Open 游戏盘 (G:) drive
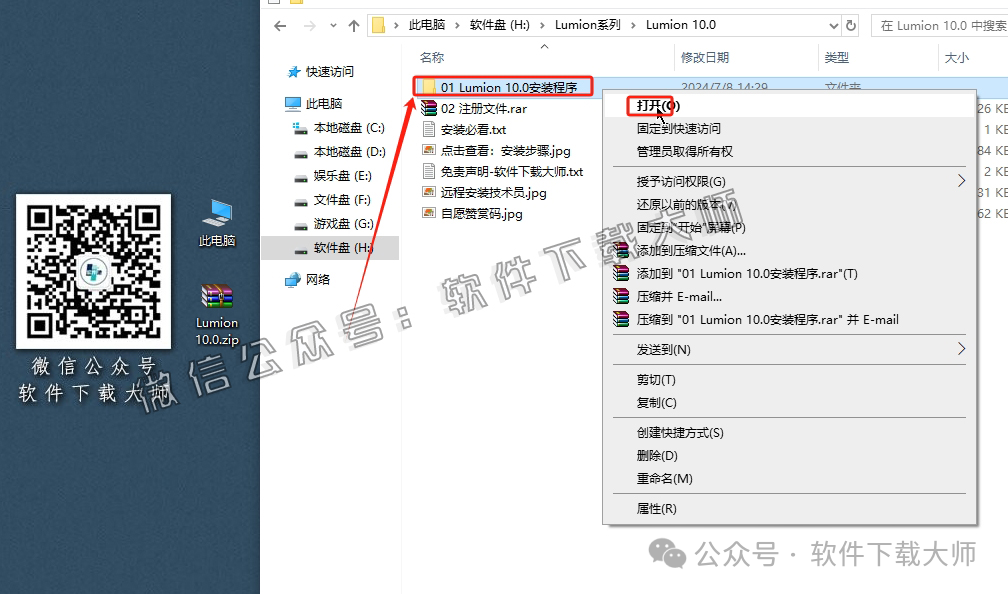 coord(343,224)
